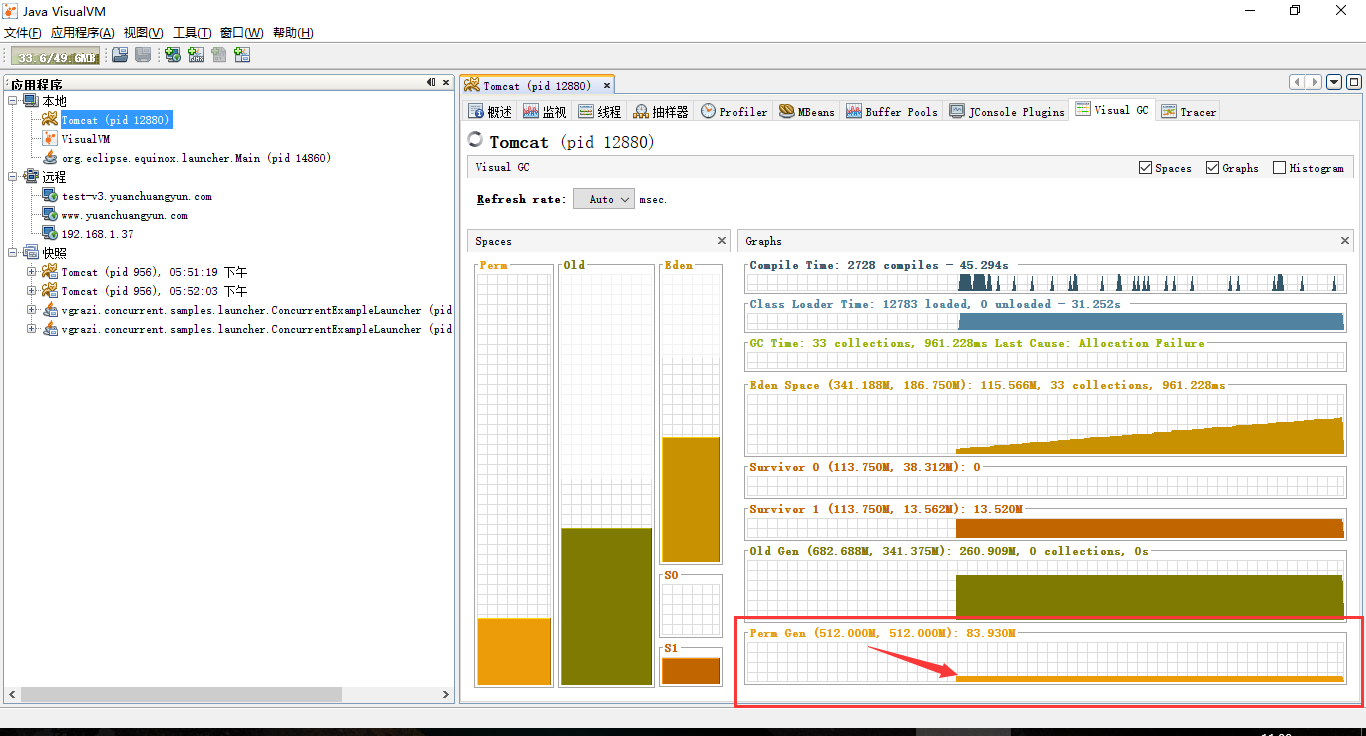This screenshot has width=1366, height=736.
Task: Click the horizontal scrollbar of applications tree
Action: [180, 694]
